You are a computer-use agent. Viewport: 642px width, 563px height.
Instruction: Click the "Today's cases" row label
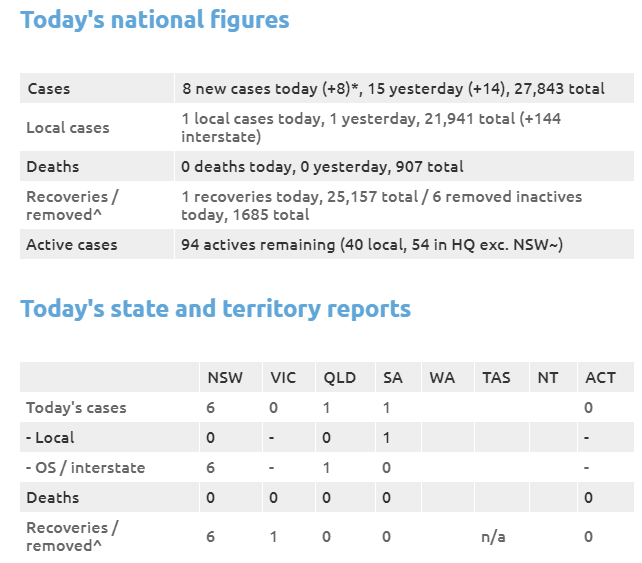pos(76,408)
